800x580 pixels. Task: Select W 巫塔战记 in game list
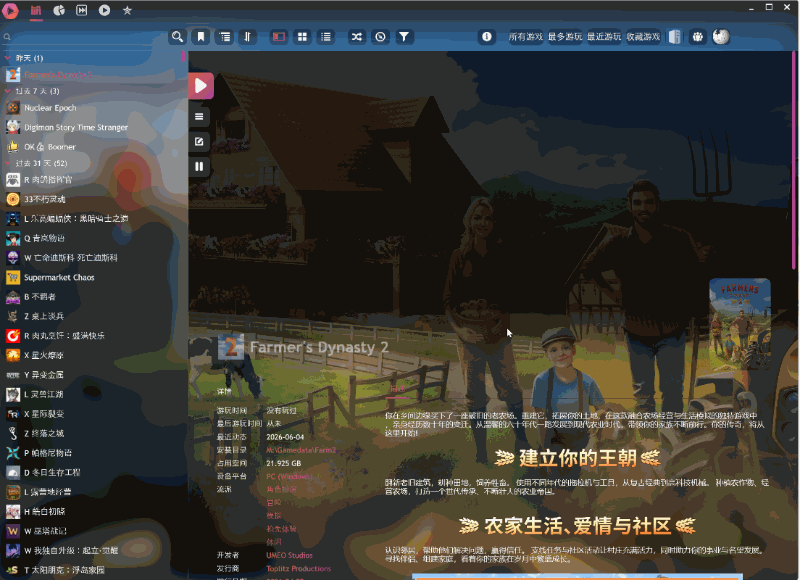[x=92, y=531]
